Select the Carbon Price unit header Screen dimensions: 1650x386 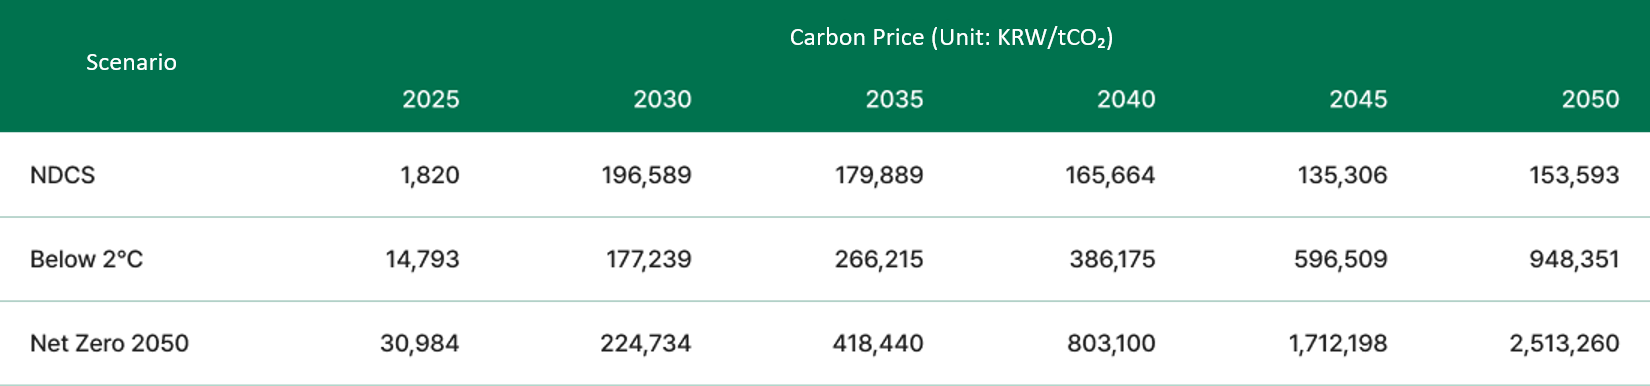951,38
